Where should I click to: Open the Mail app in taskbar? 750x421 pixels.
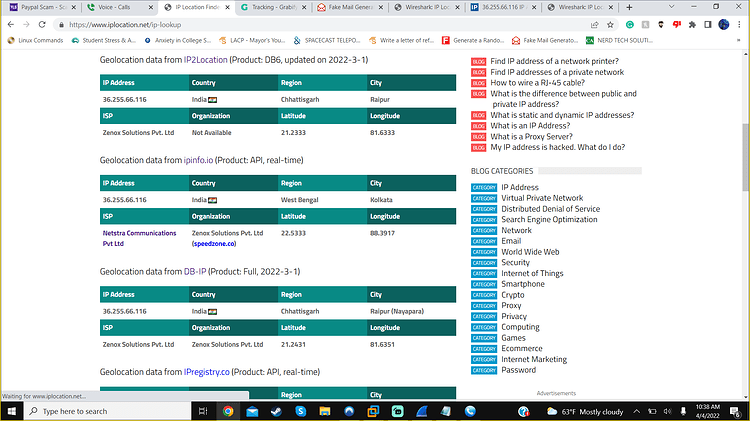click(x=252, y=411)
